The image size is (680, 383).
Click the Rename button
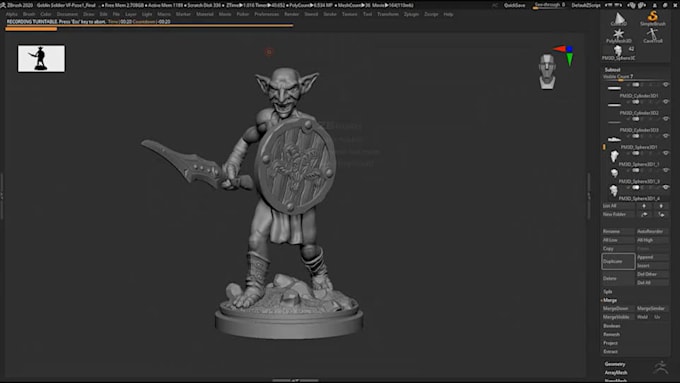click(x=618, y=232)
